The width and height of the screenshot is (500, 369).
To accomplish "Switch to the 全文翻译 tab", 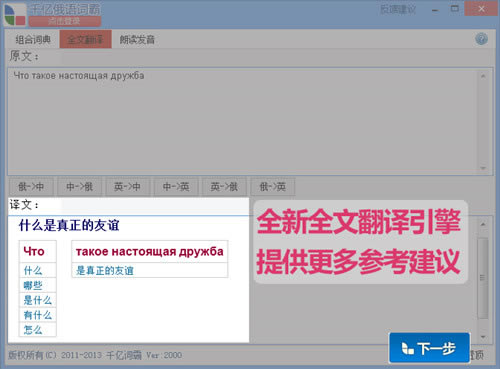I will tap(86, 40).
